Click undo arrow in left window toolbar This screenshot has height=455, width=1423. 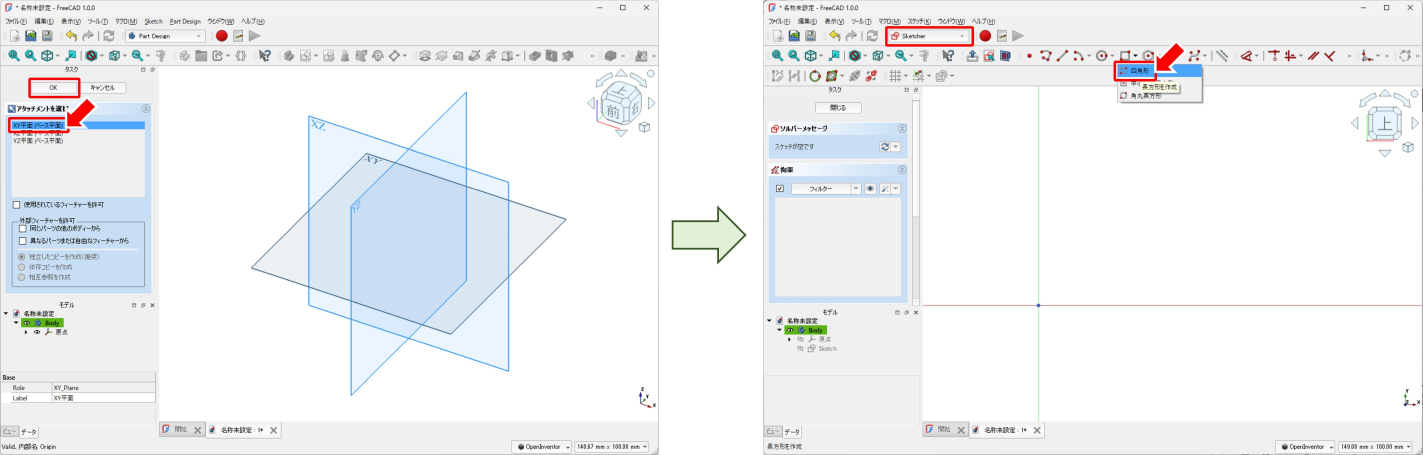click(x=70, y=36)
